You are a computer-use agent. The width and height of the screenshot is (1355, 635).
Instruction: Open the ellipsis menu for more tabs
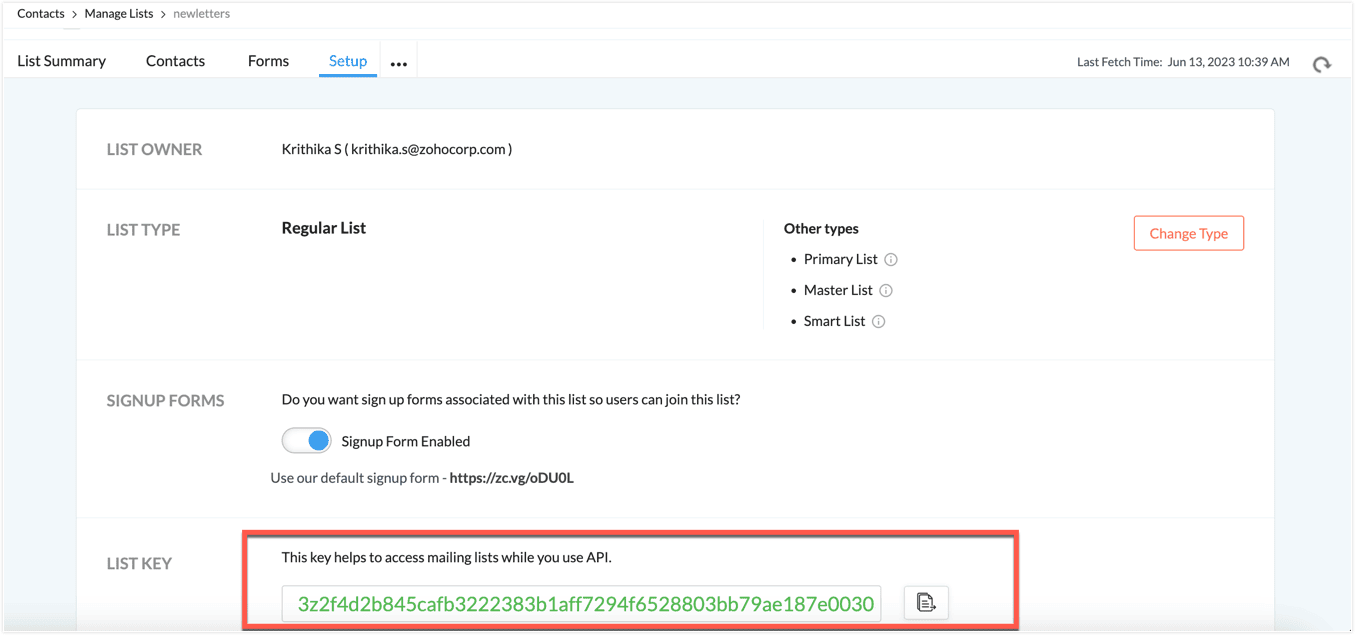tap(398, 61)
